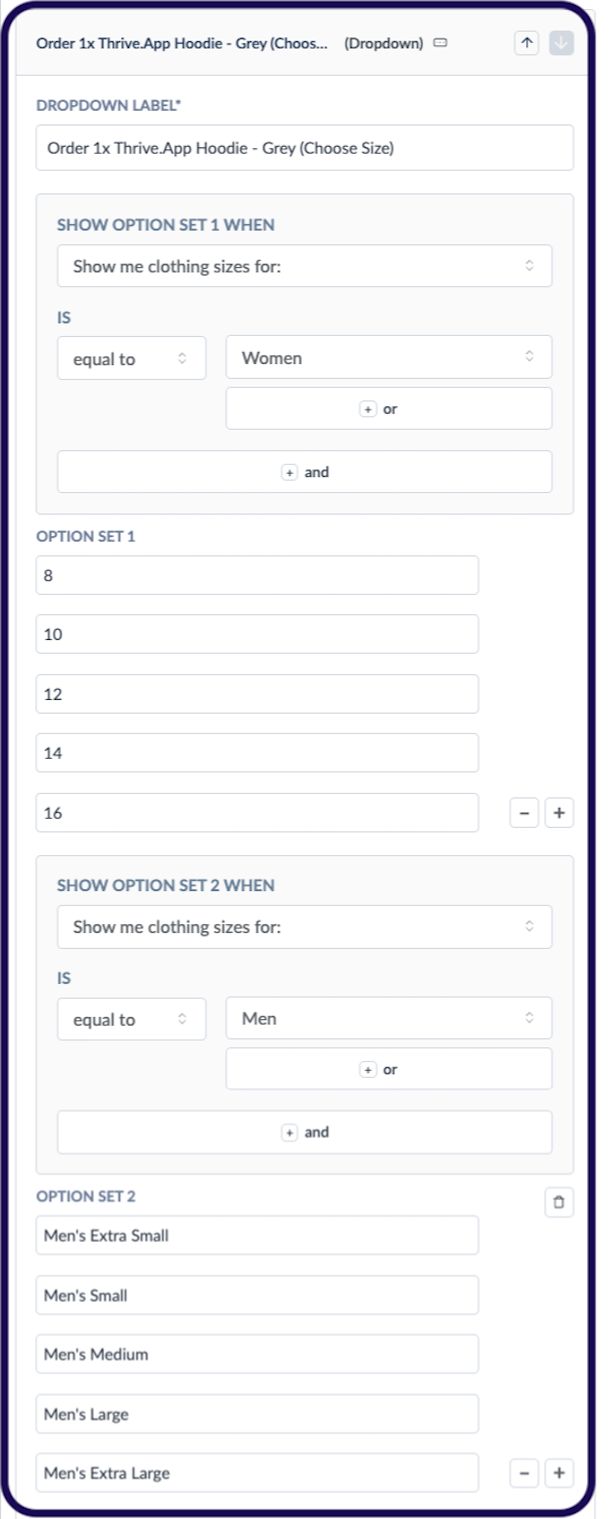The image size is (612, 1519).
Task: Add an or condition to Option Set 1
Action: click(x=389, y=408)
